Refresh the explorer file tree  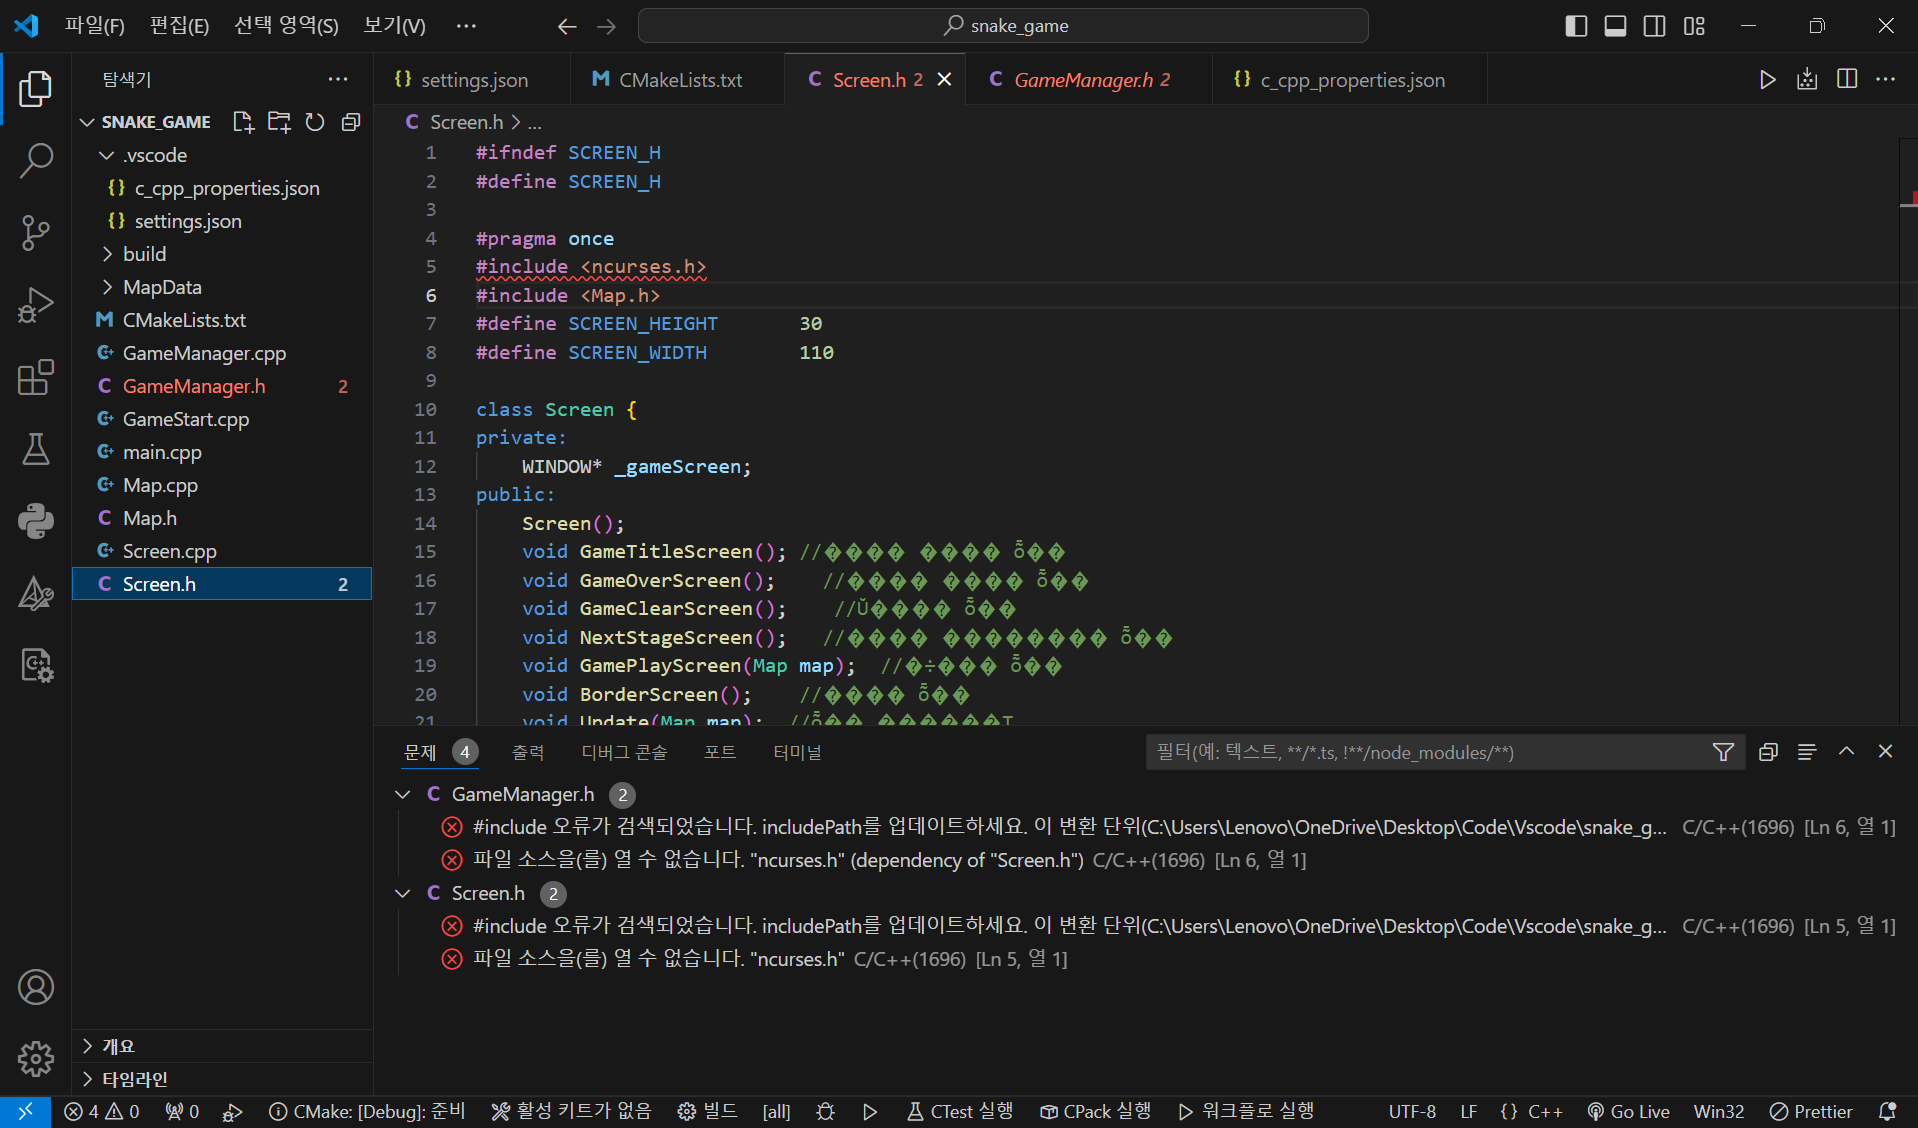pyautogui.click(x=315, y=122)
